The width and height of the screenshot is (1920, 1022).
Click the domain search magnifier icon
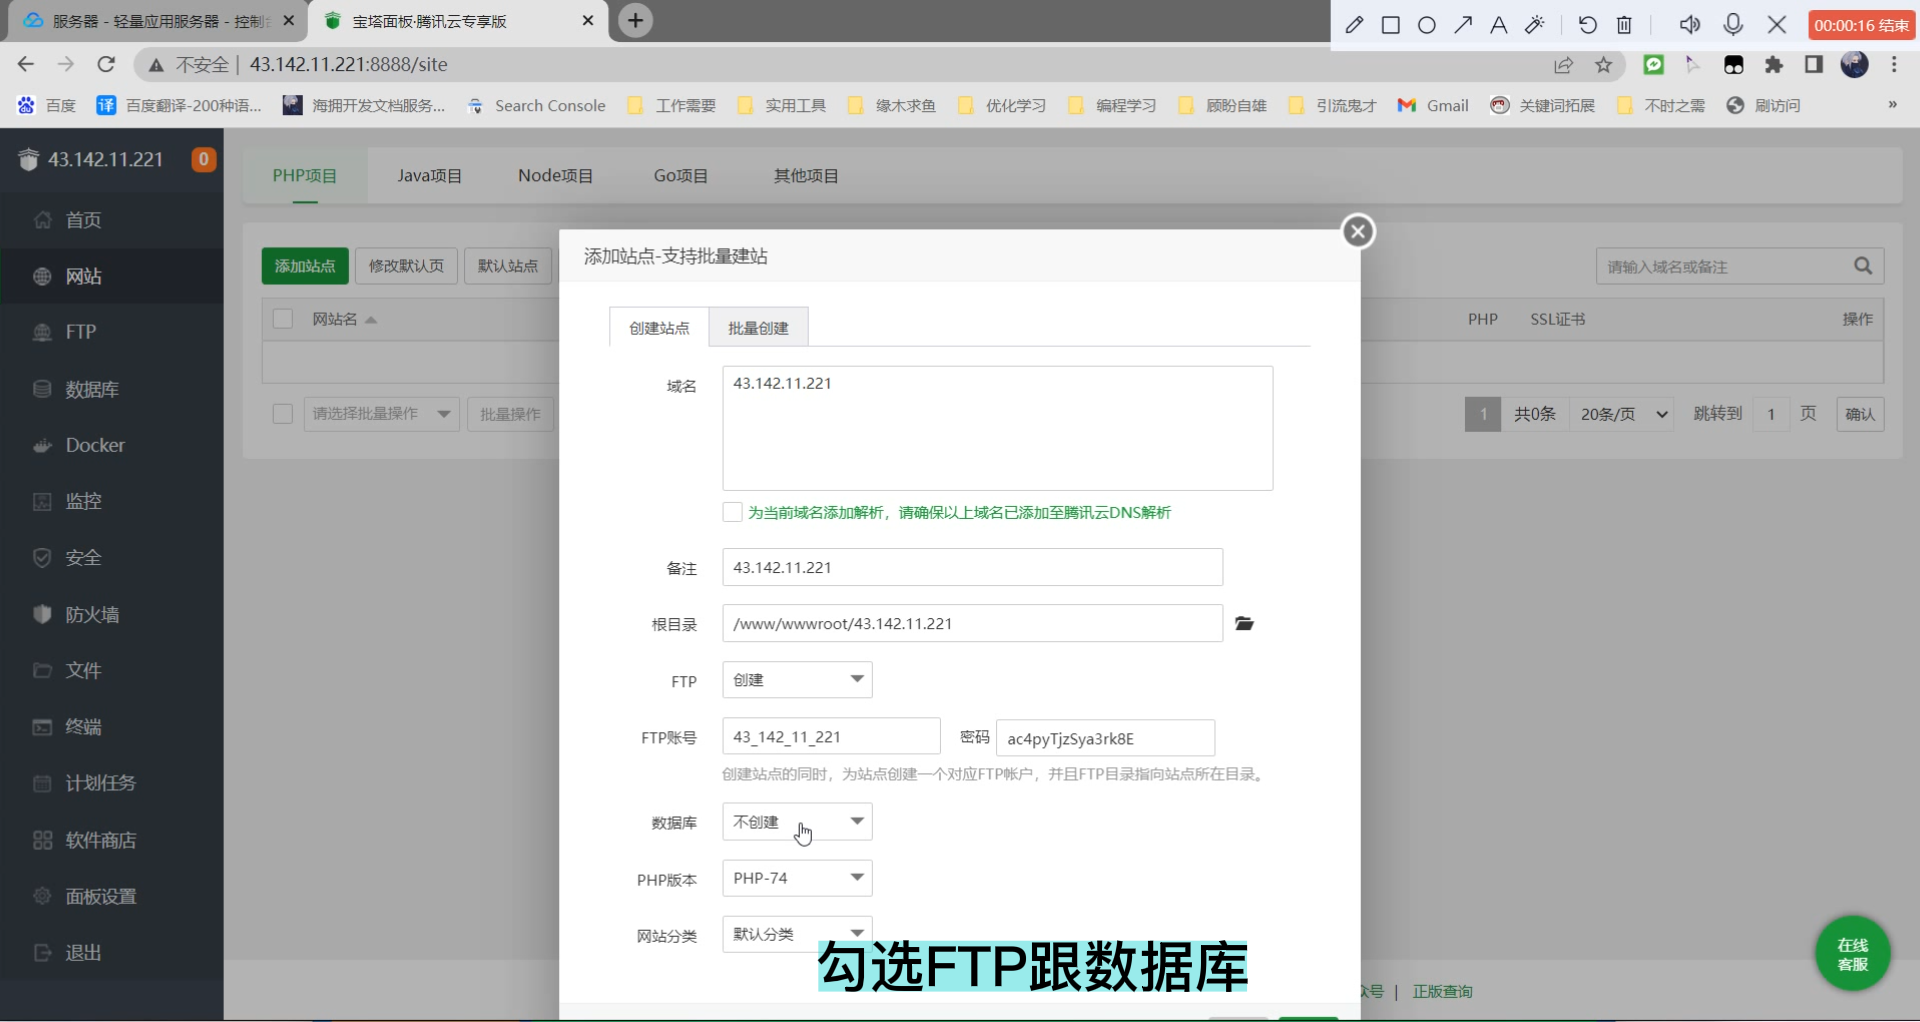(x=1863, y=266)
